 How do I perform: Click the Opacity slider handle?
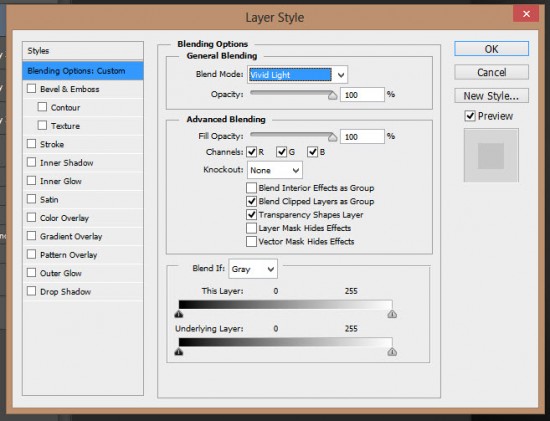coord(333,95)
